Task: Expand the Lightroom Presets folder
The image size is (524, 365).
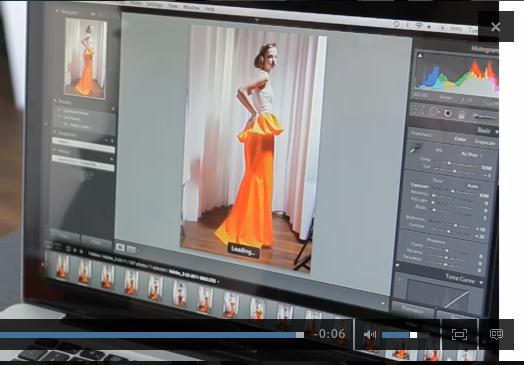Action: (x=60, y=110)
